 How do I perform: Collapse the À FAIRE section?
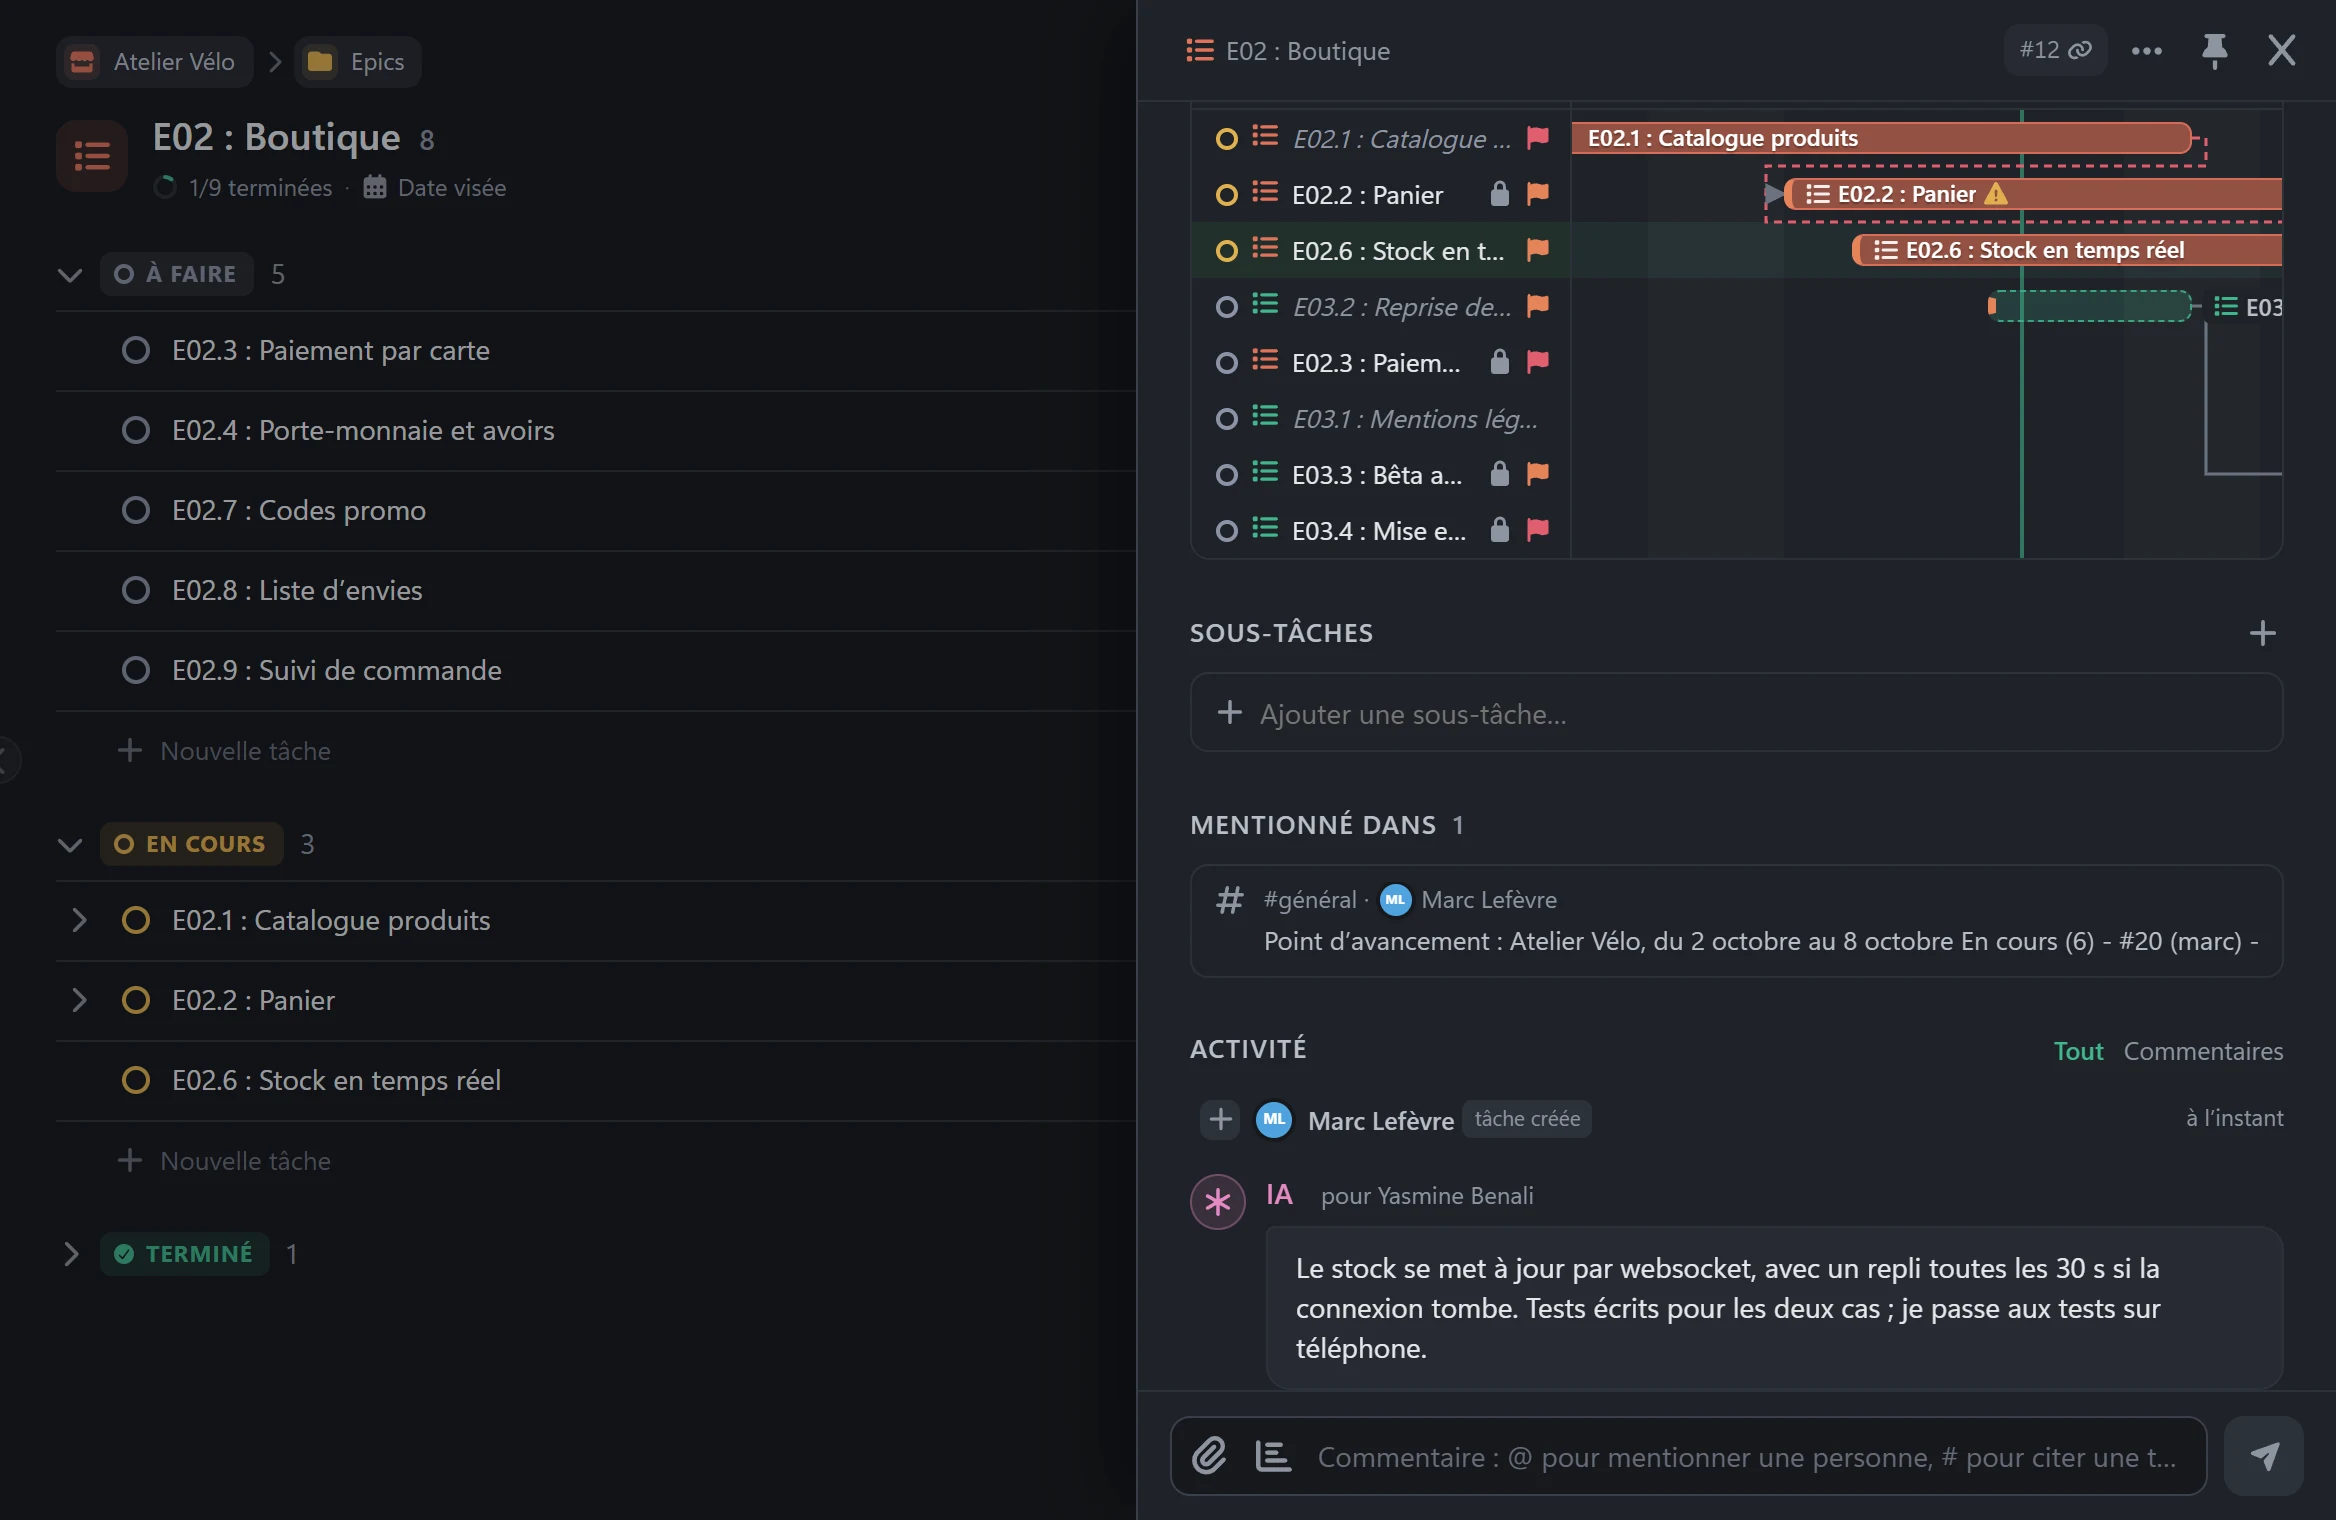coord(69,274)
